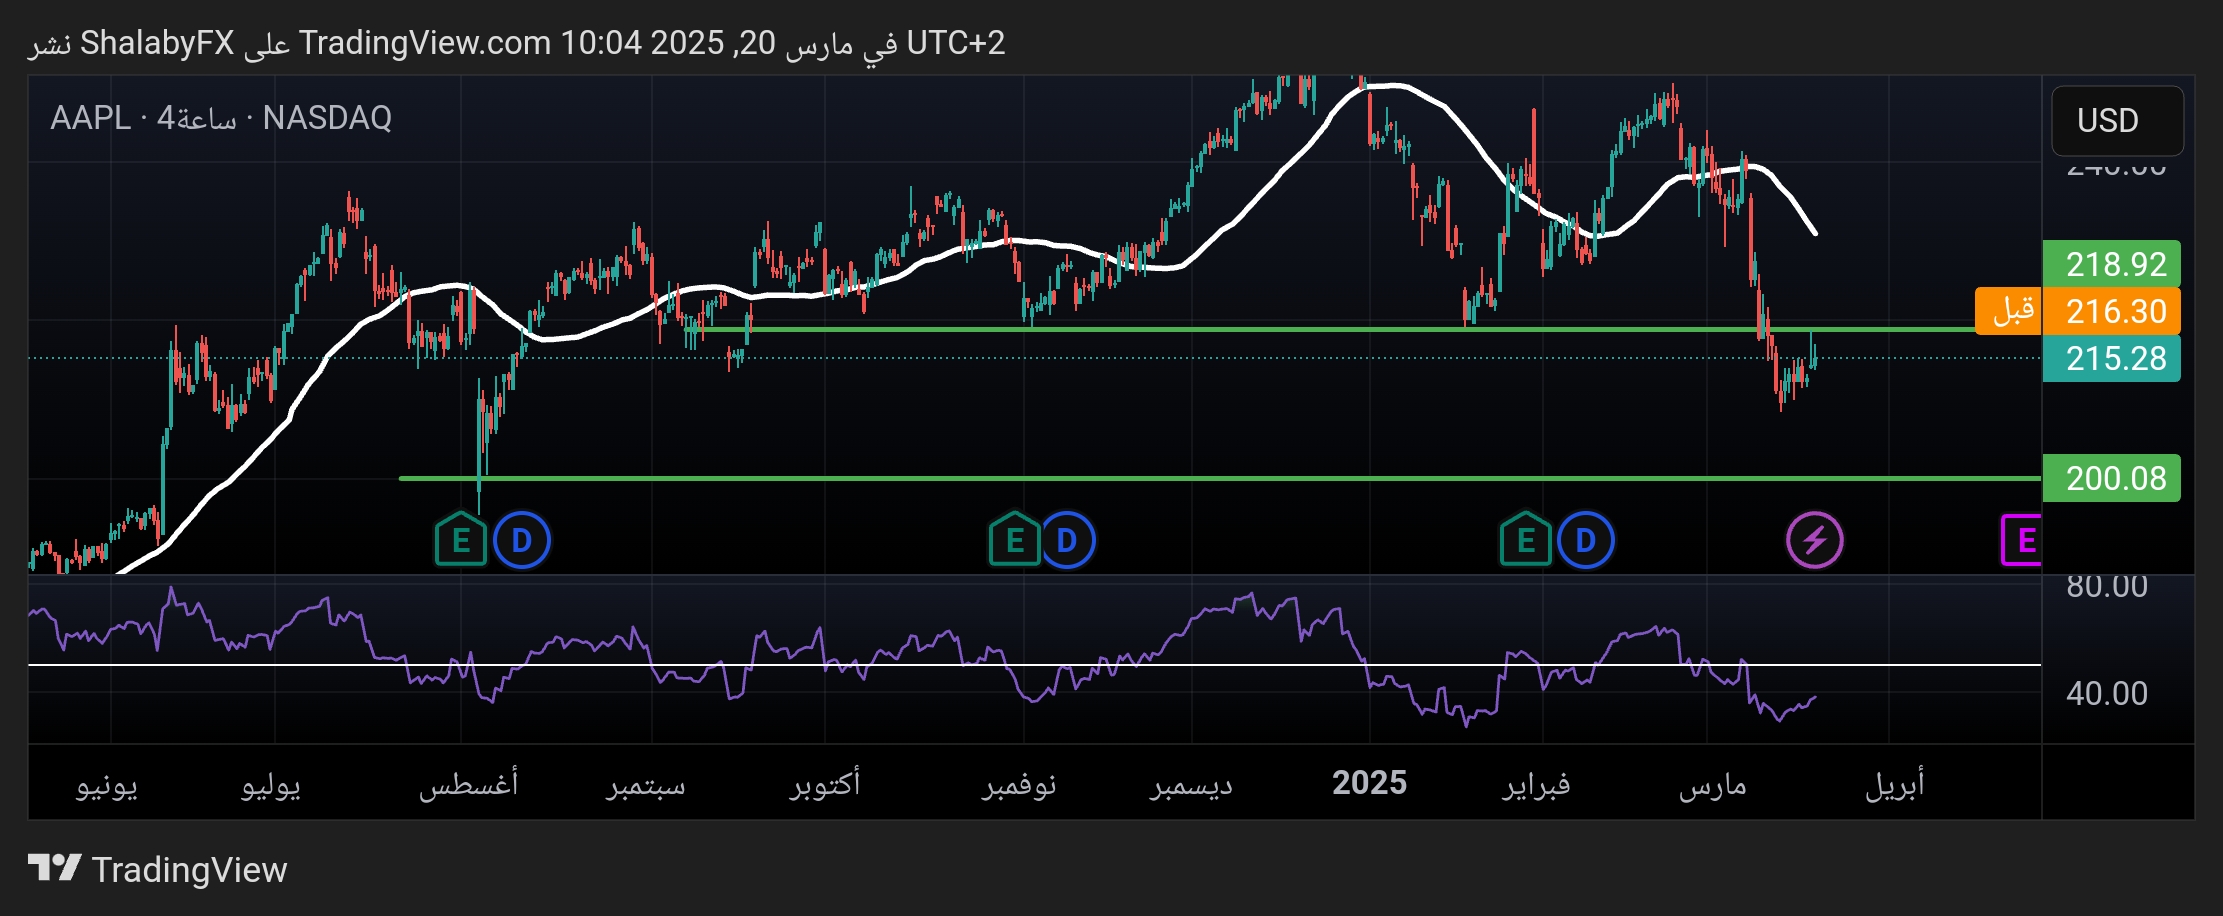Click the فبراير month label
Image resolution: width=2223 pixels, height=916 pixels.
[1536, 785]
